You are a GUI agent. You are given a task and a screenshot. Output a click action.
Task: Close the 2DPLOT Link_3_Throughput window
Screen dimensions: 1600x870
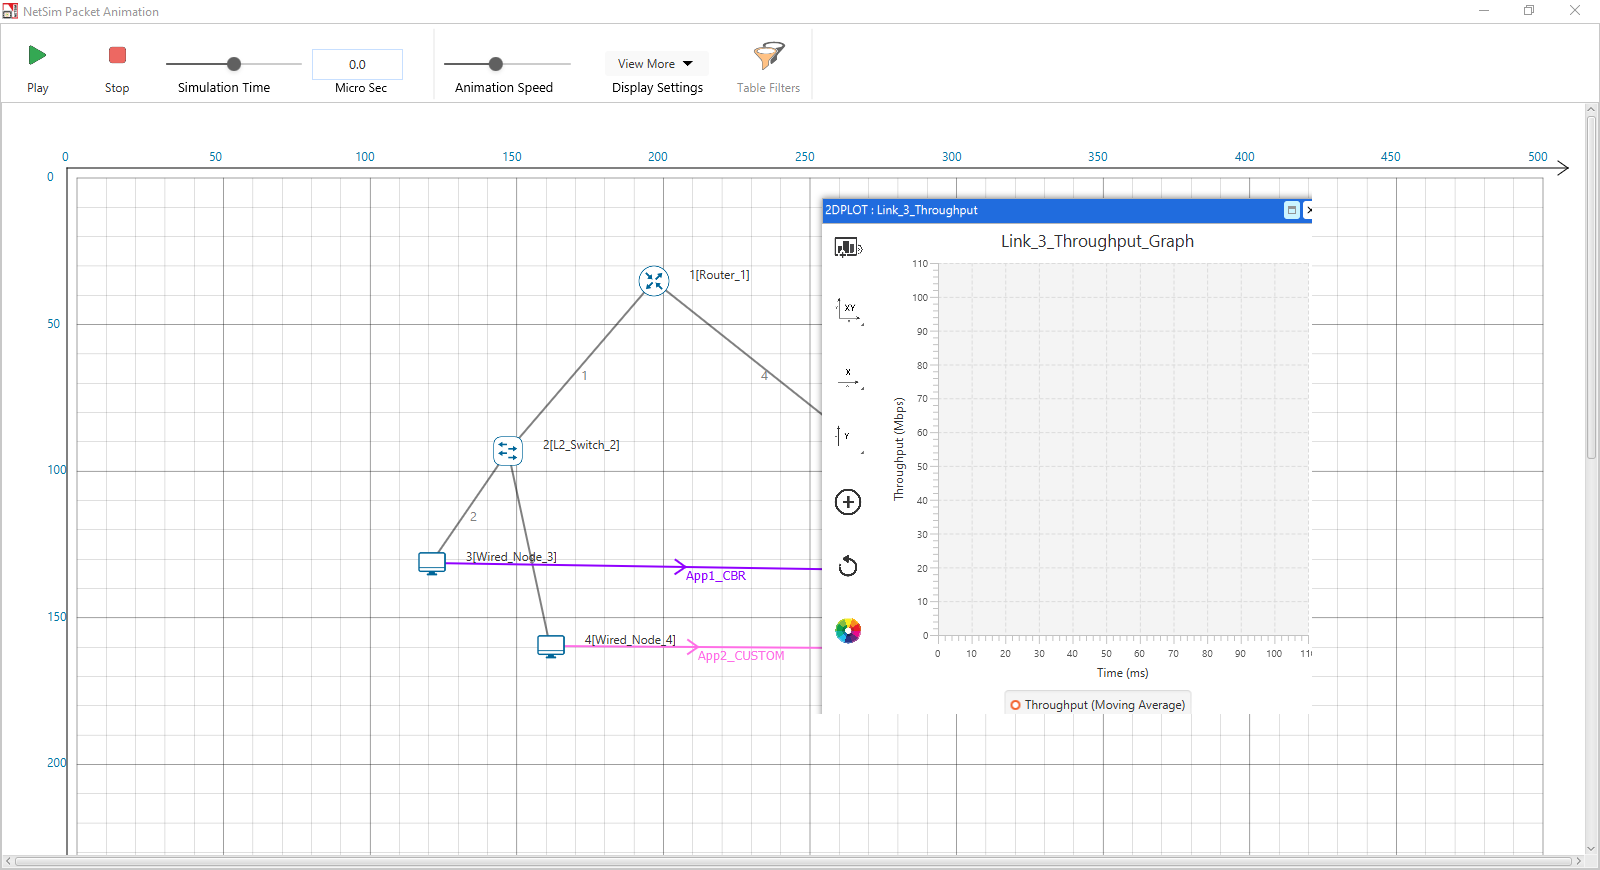(x=1308, y=210)
